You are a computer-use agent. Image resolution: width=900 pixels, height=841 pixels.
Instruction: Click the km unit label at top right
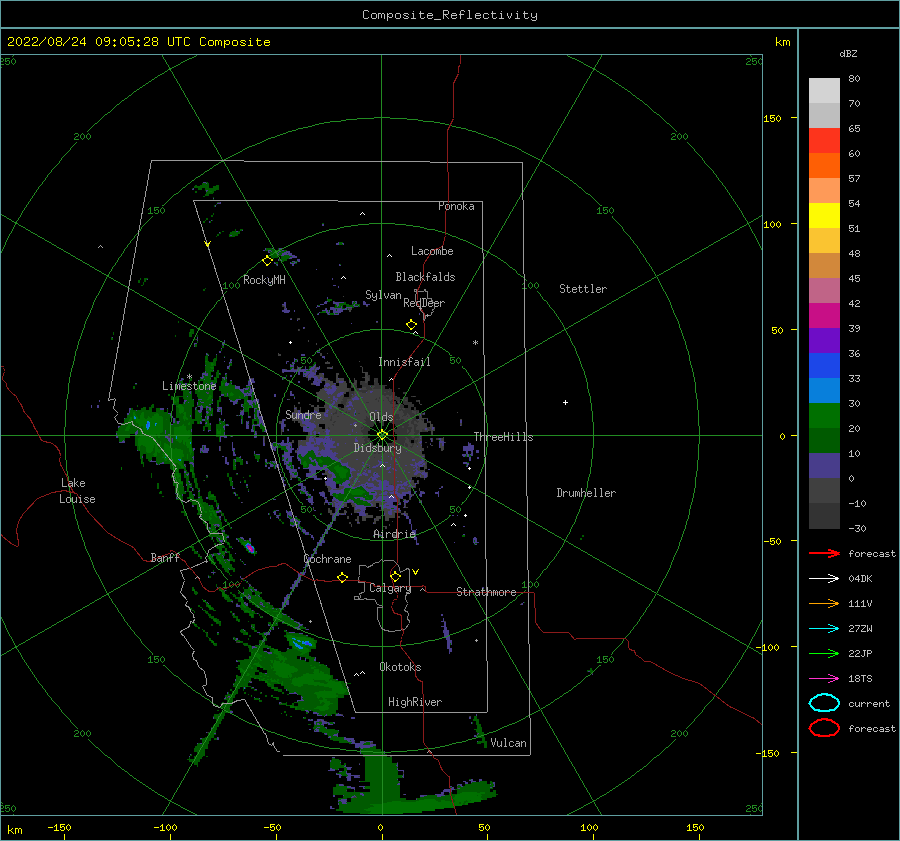[x=782, y=42]
